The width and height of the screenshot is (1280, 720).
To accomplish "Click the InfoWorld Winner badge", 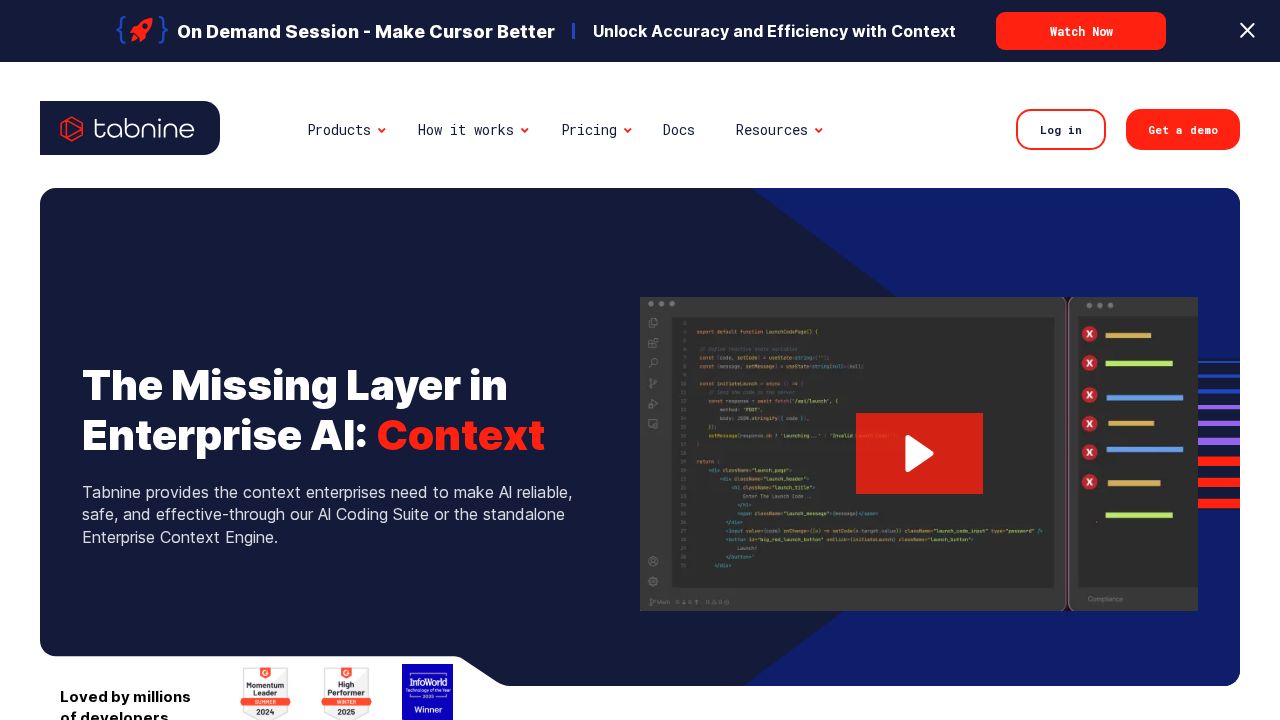I will pyautogui.click(x=427, y=692).
